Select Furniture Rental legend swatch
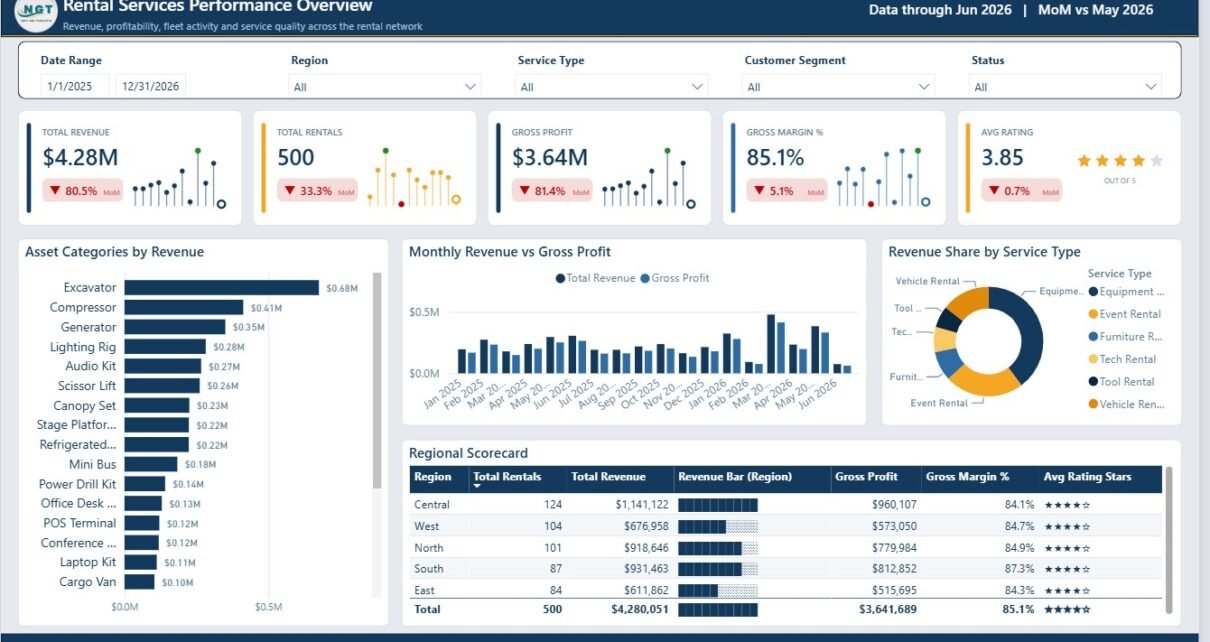The image size is (1210, 642). click(x=1093, y=337)
